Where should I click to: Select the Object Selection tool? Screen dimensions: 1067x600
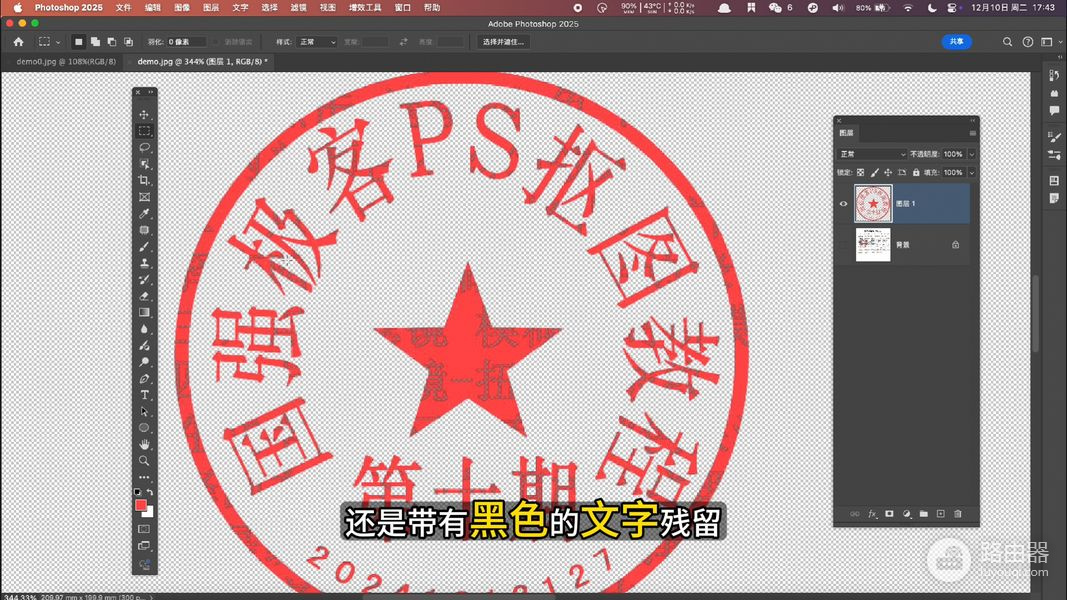(x=144, y=164)
